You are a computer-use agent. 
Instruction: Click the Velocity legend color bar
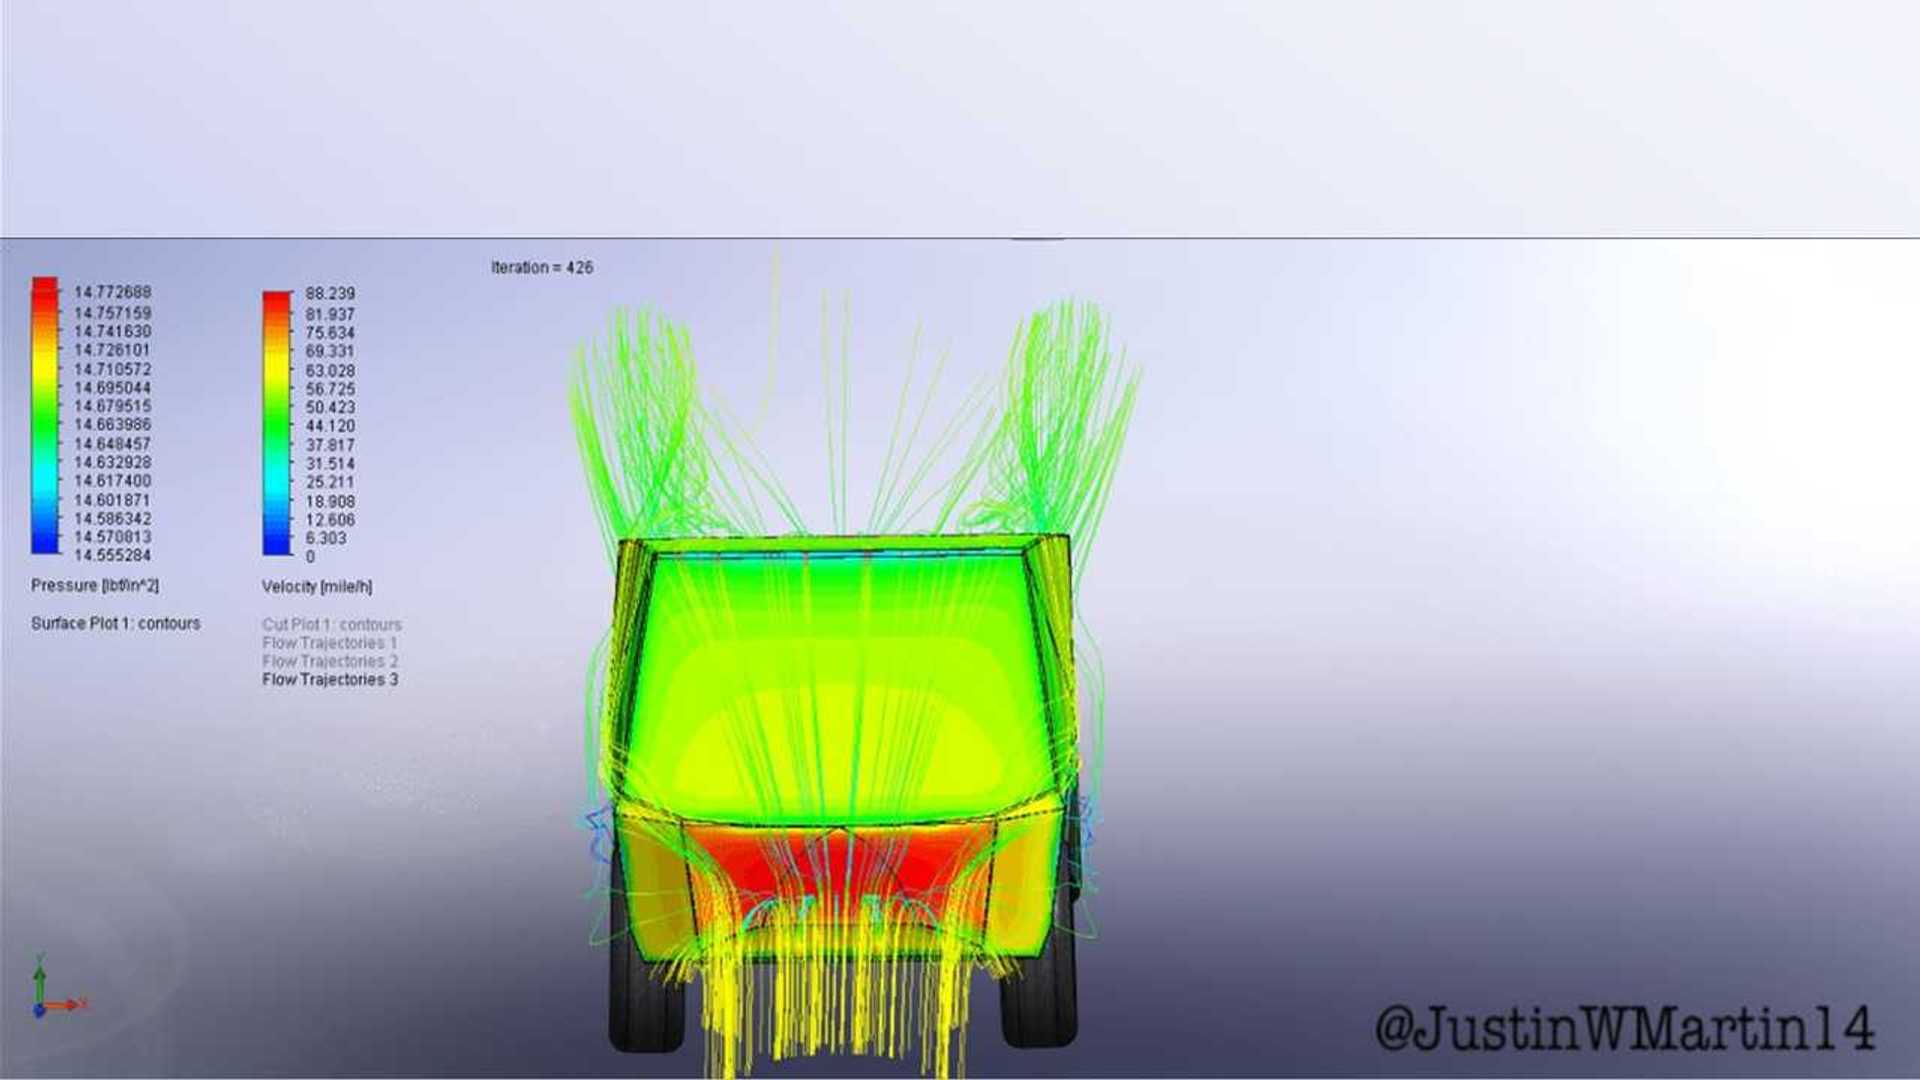277,422
